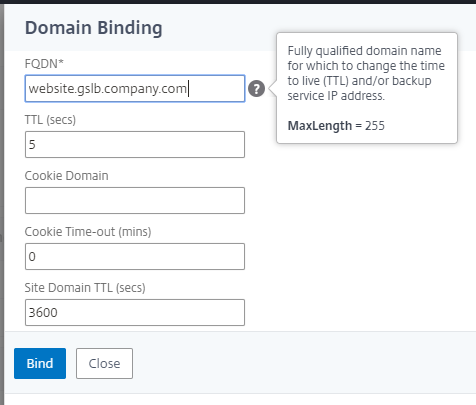This screenshot has height=405, width=476.
Task: Click the tooltip's fully qualified domain name description
Action: (x=366, y=73)
